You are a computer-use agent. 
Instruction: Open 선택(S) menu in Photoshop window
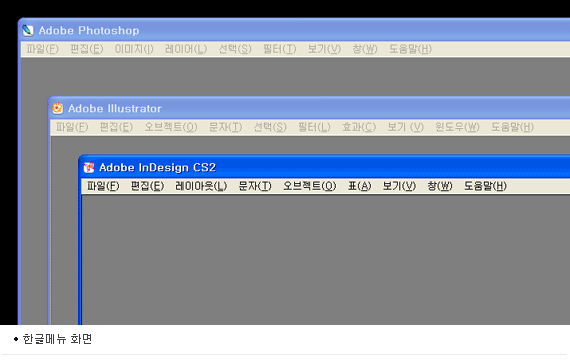[235, 49]
